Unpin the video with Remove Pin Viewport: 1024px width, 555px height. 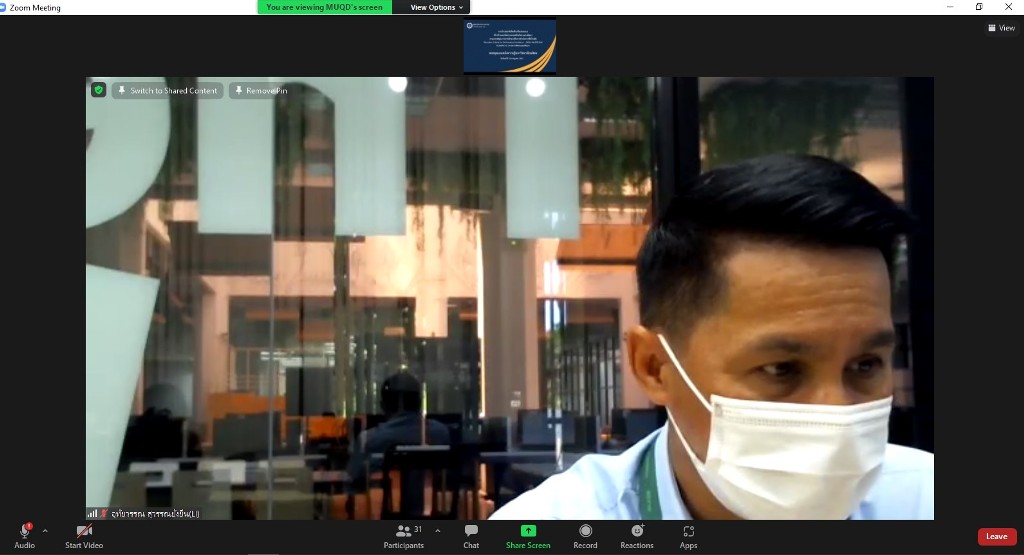[x=260, y=90]
